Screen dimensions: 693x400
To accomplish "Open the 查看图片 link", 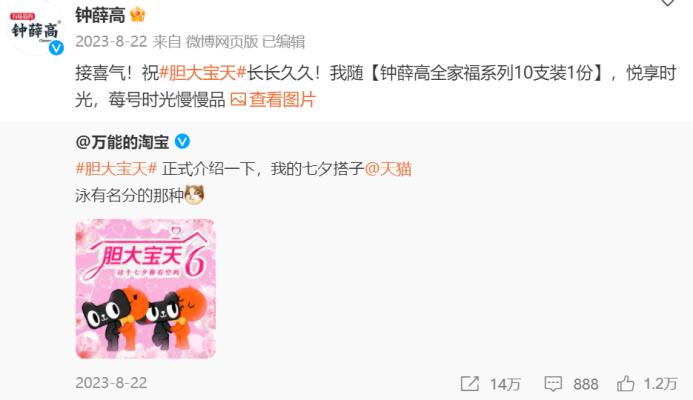I will point(282,99).
